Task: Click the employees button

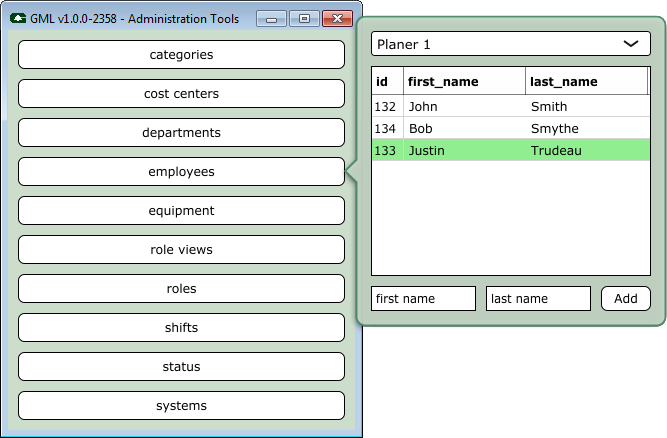Action: (181, 172)
